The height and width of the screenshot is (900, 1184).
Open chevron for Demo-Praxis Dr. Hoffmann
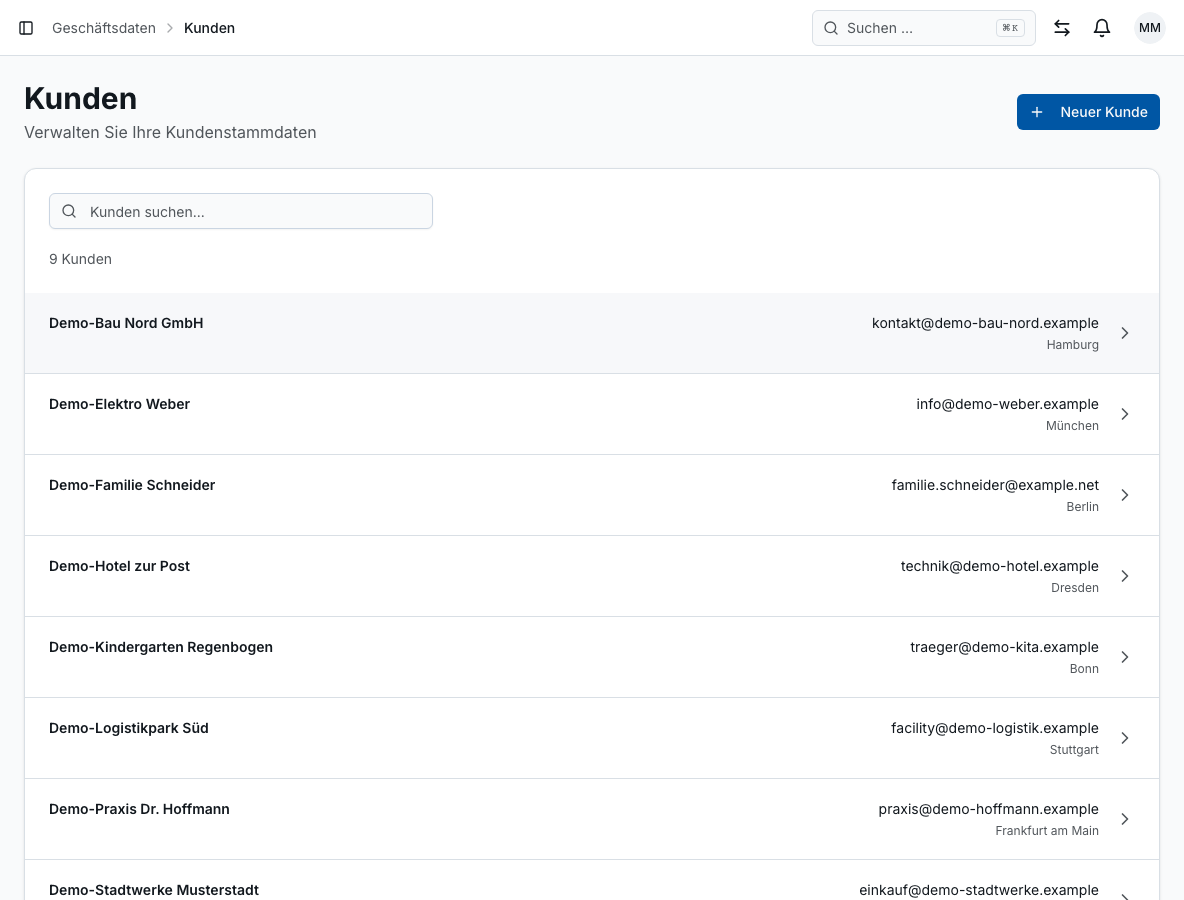(x=1124, y=819)
